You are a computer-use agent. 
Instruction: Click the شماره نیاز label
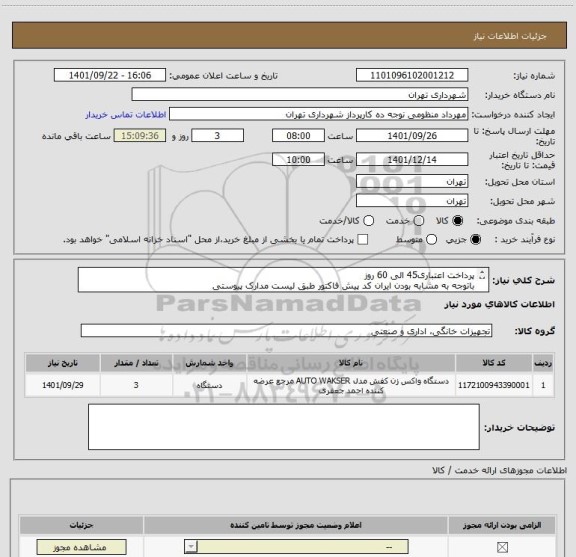pyautogui.click(x=534, y=76)
